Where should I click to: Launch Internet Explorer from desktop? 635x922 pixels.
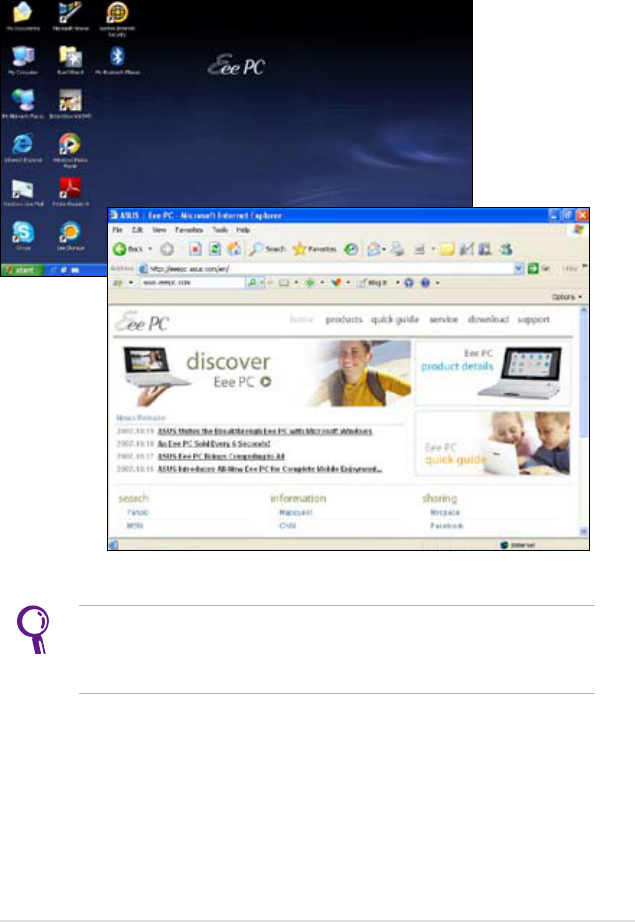coord(23,148)
